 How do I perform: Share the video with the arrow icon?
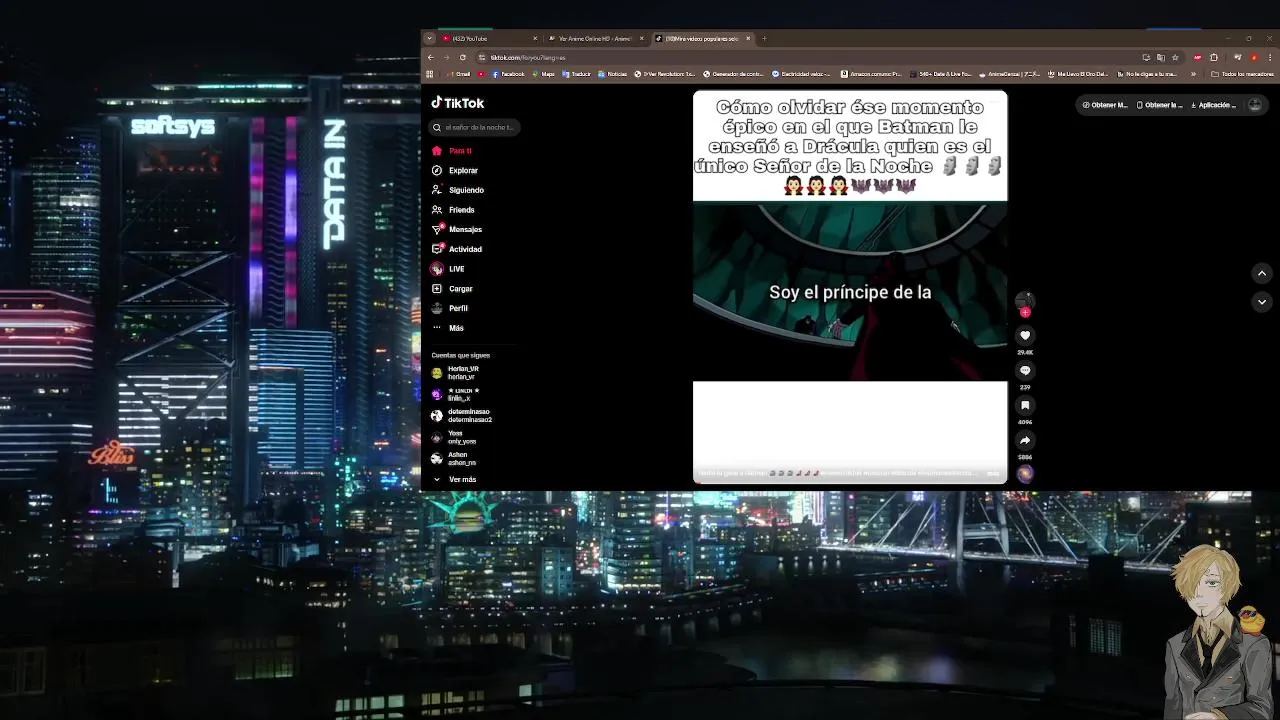pos(1025,440)
